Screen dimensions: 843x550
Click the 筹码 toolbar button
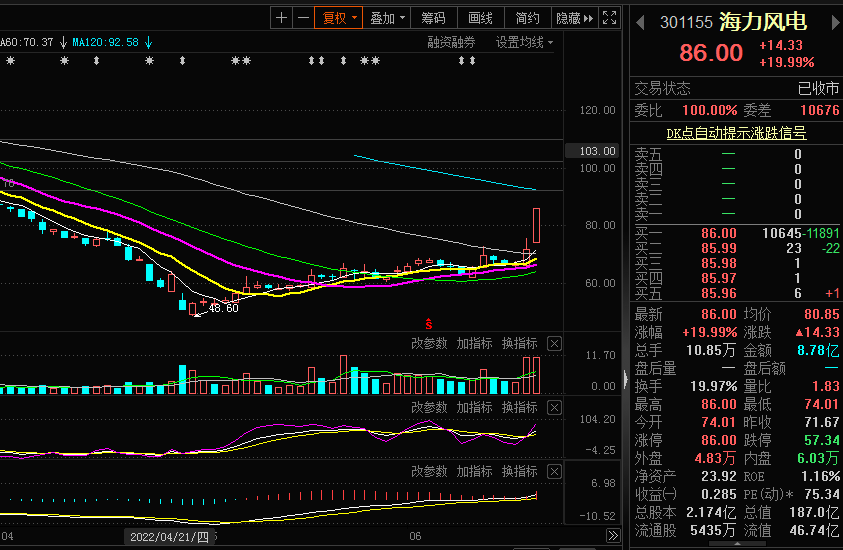point(433,18)
